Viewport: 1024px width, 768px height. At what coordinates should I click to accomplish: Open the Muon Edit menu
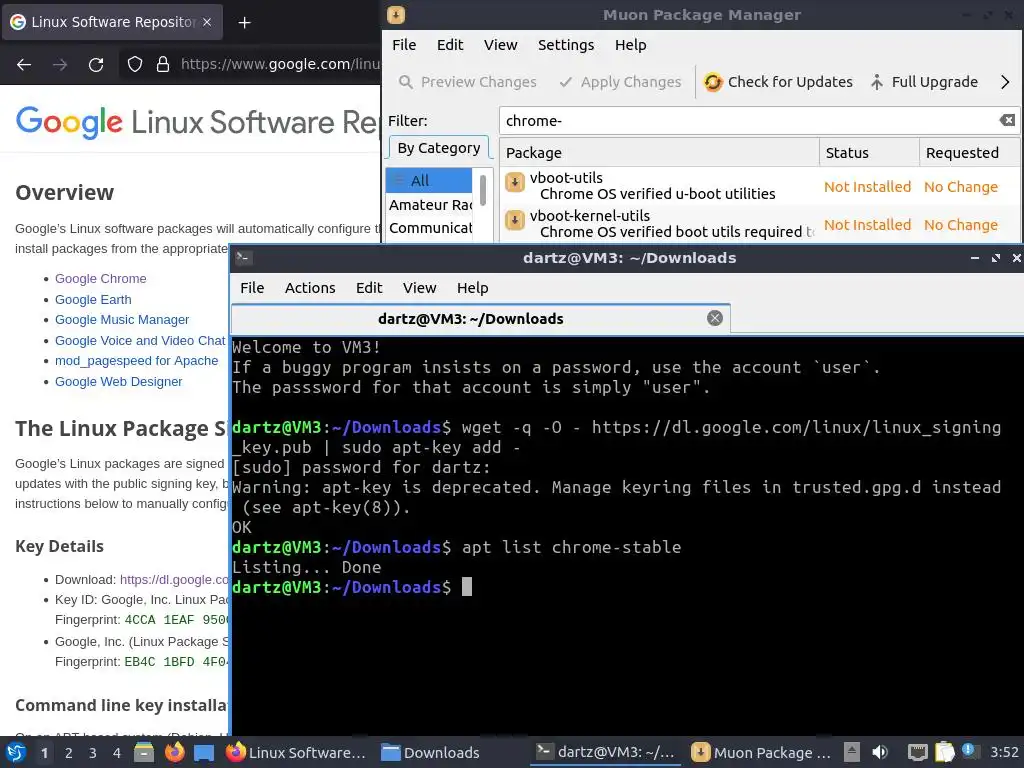[x=450, y=44]
